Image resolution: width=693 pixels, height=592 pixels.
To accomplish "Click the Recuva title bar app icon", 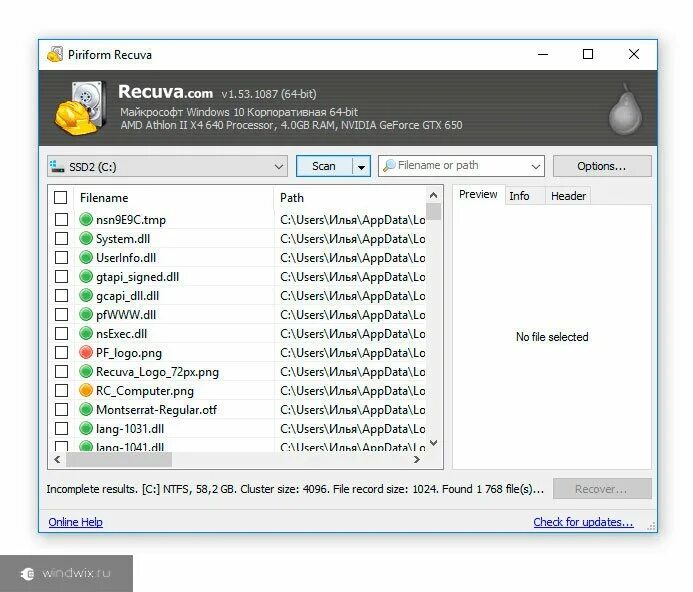I will pyautogui.click(x=55, y=54).
